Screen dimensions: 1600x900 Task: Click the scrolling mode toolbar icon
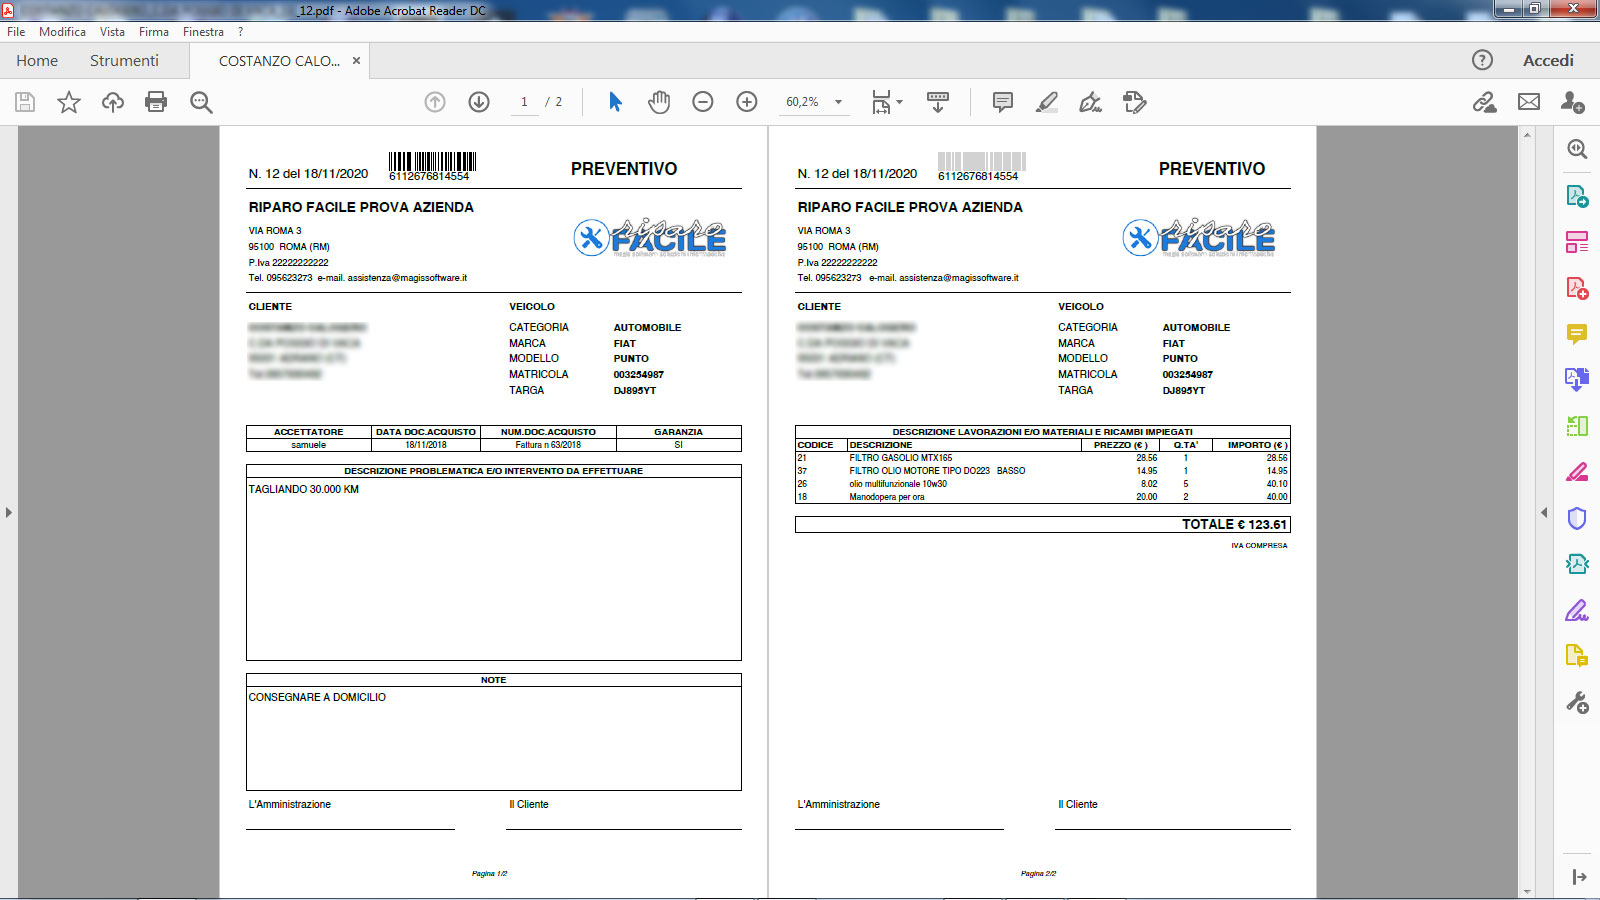click(x=938, y=102)
